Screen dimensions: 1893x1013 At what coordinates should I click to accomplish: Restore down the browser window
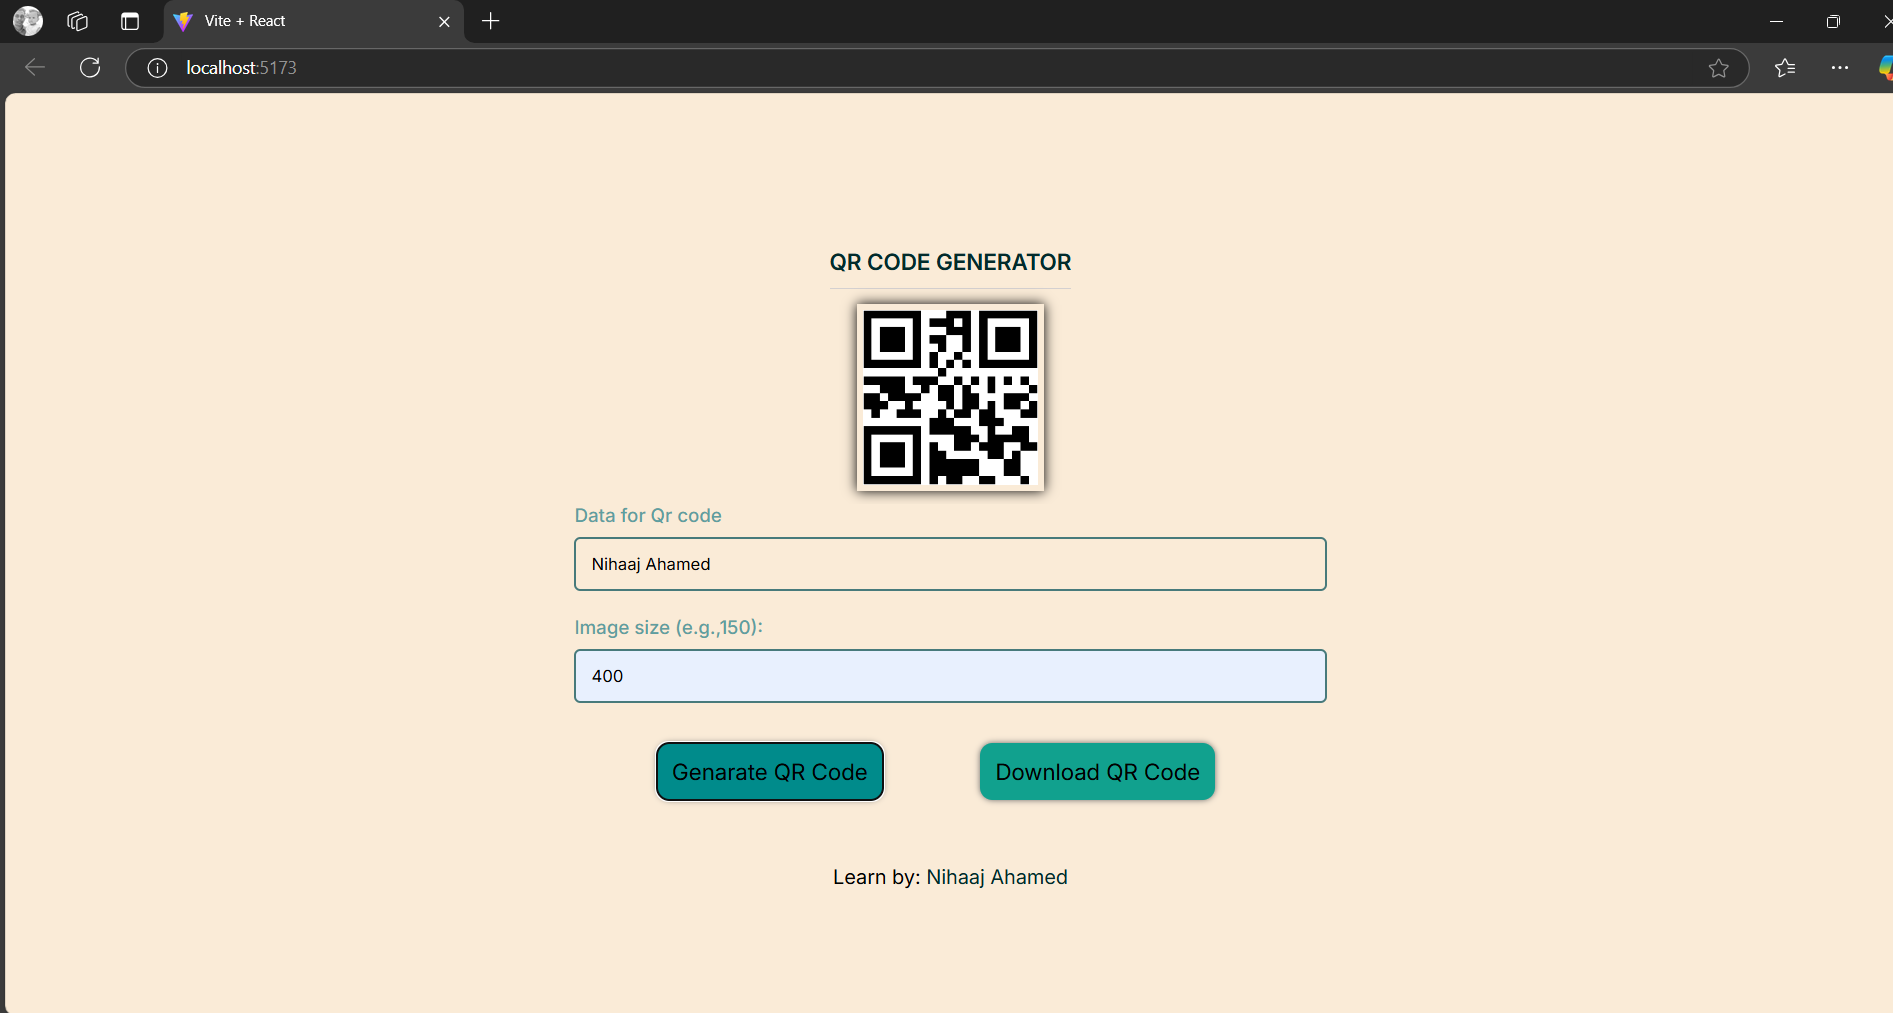click(1833, 21)
